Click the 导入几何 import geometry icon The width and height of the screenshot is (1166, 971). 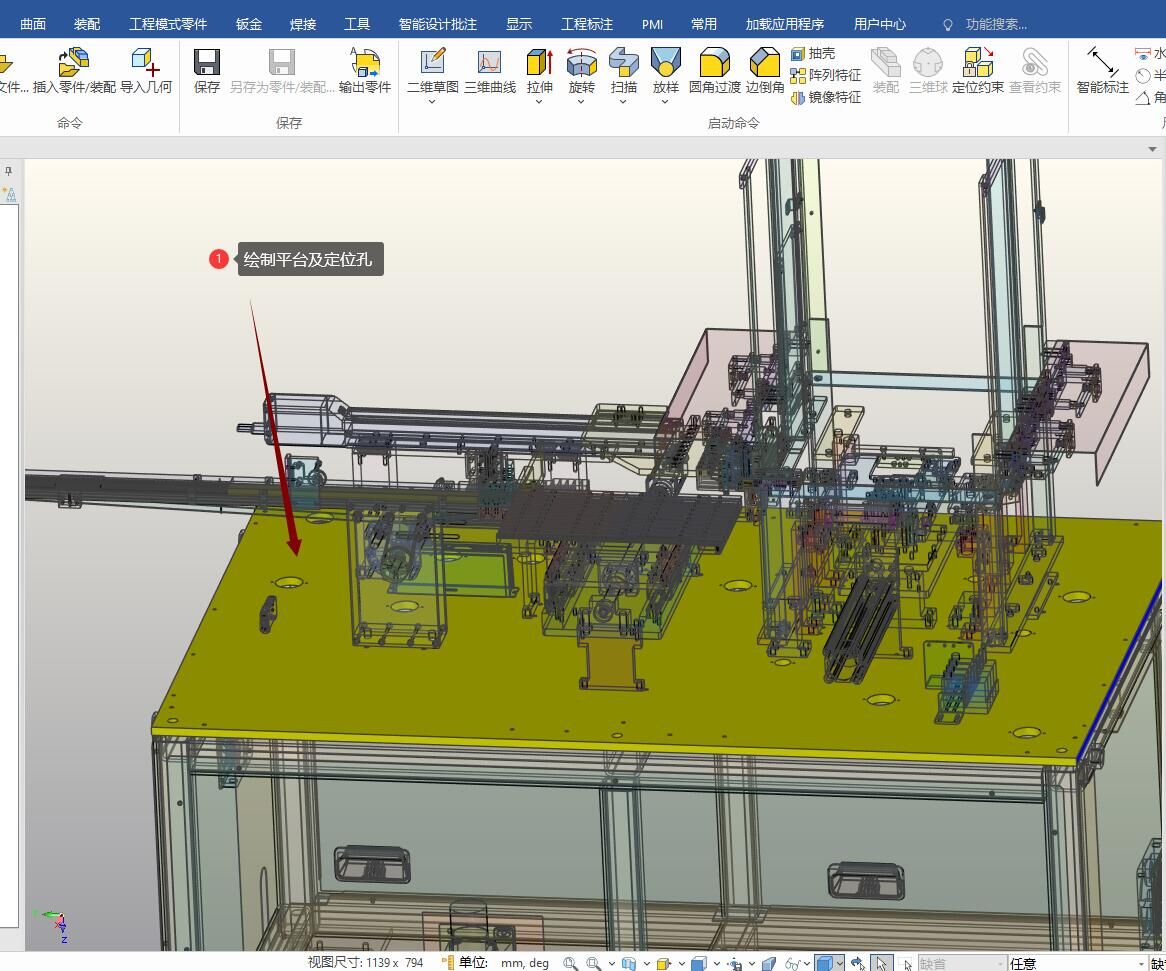(146, 64)
